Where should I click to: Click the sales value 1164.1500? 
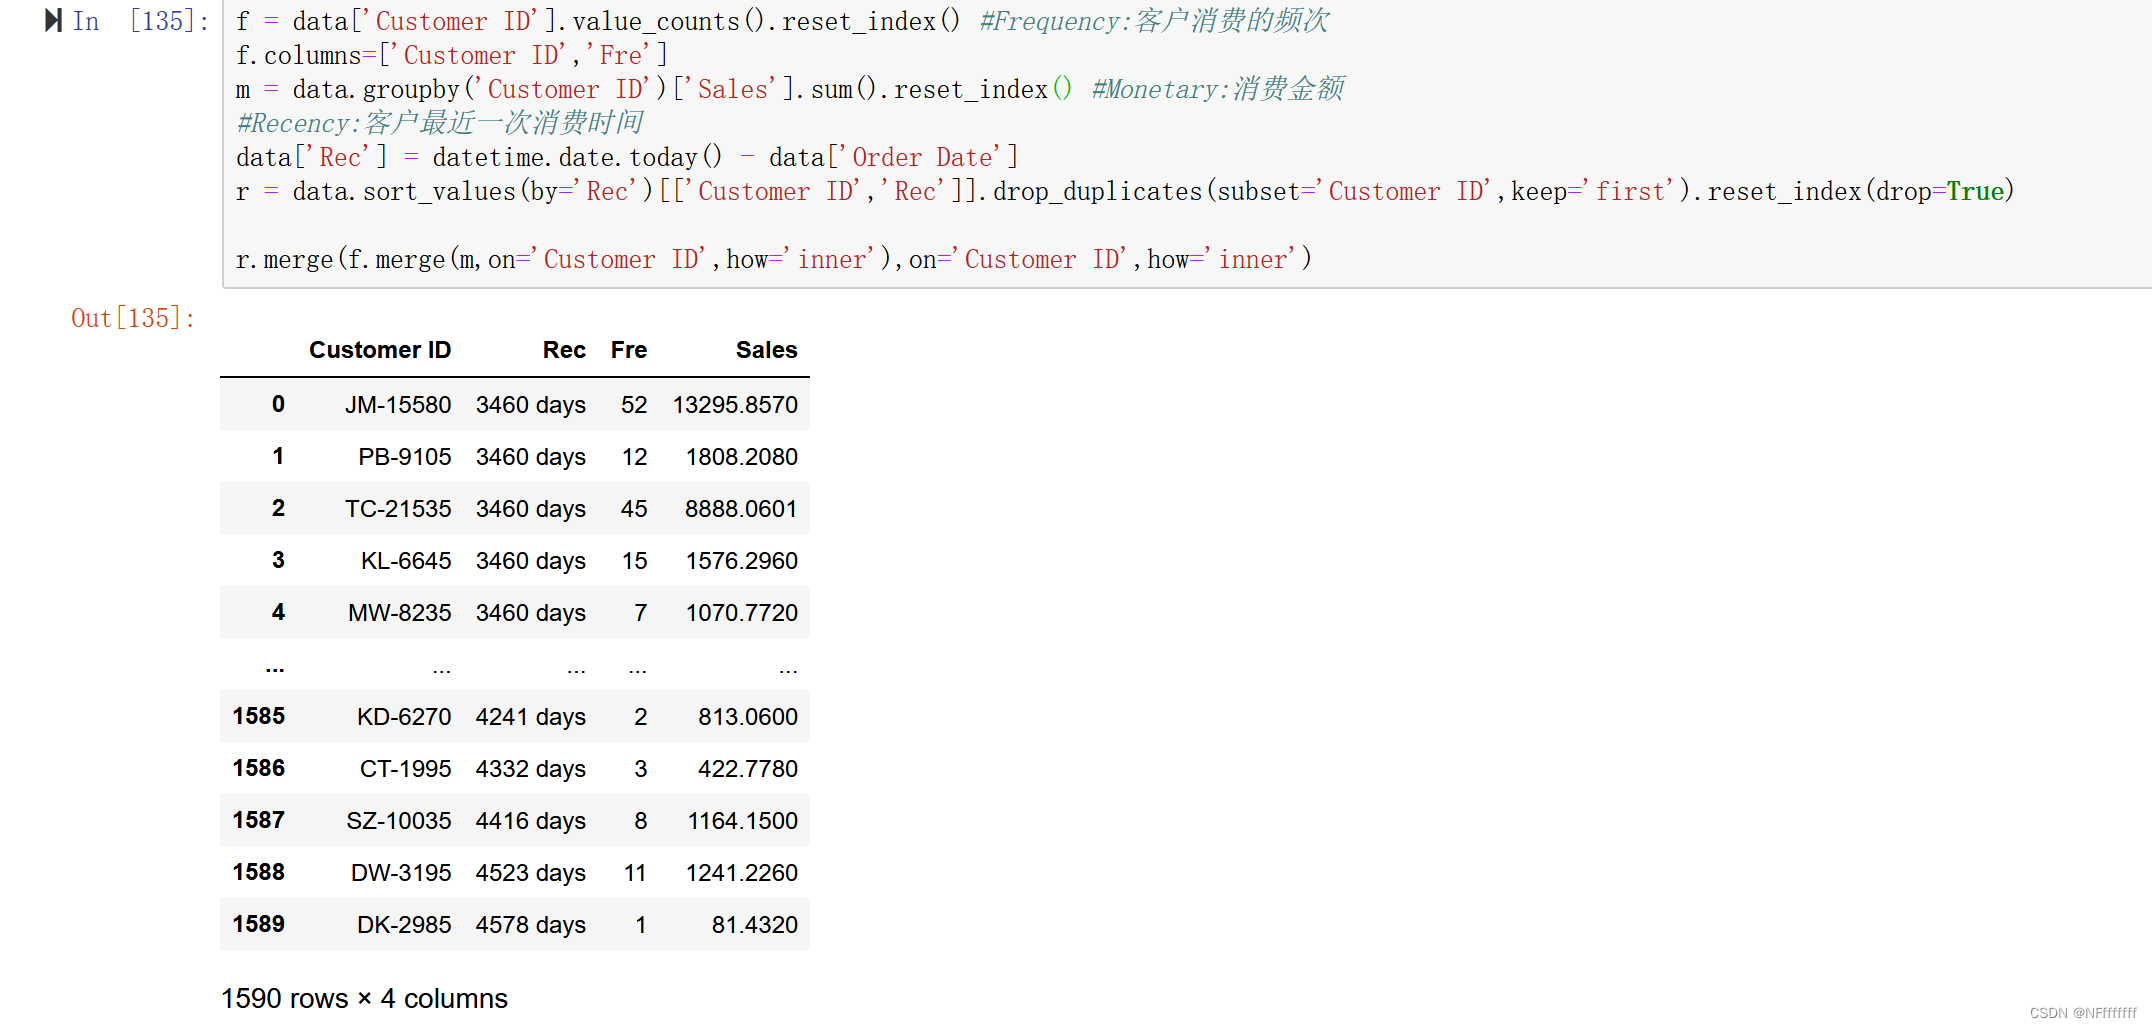click(742, 821)
